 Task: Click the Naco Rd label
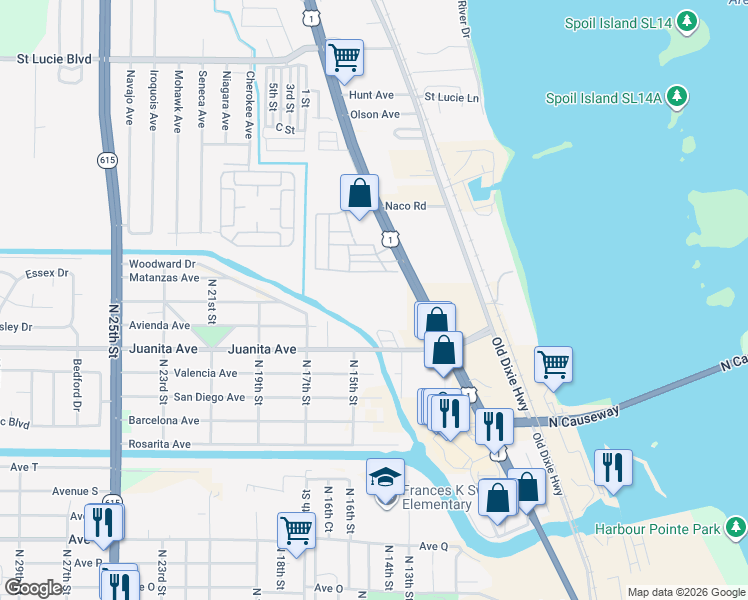tap(405, 206)
